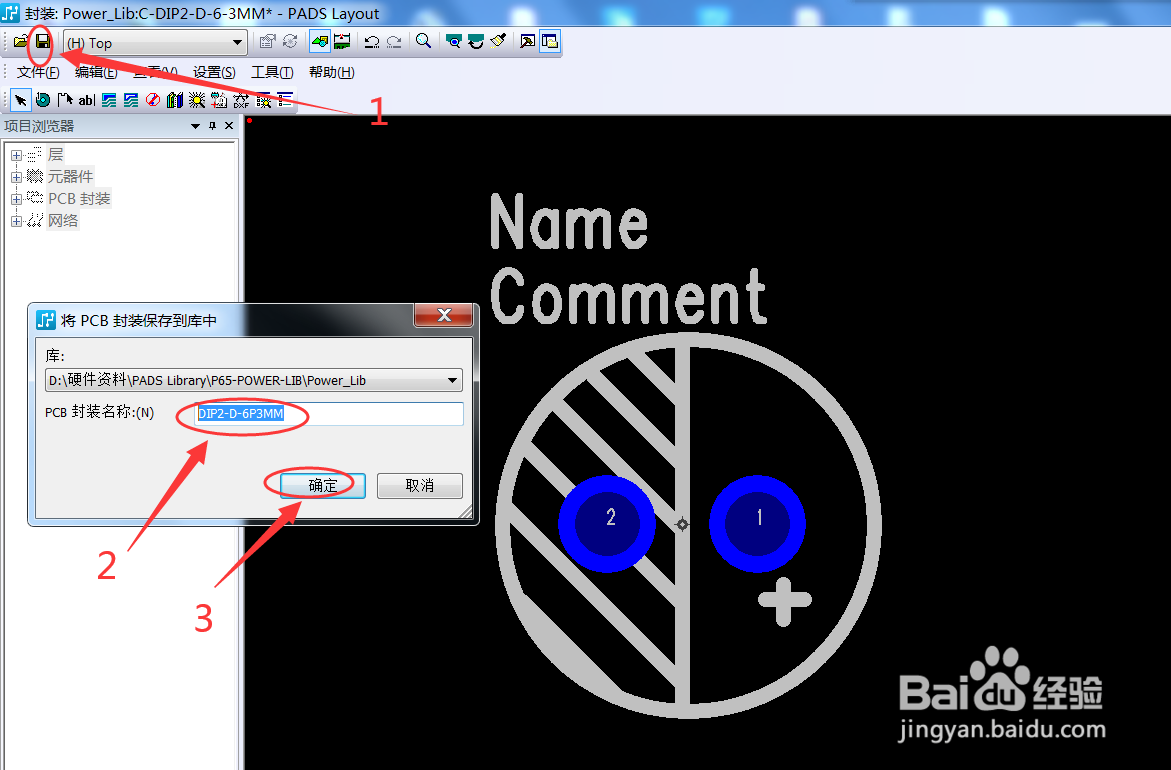This screenshot has width=1171, height=770.
Task: Click the Decal Wizard star icon
Action: pyautogui.click(x=197, y=100)
